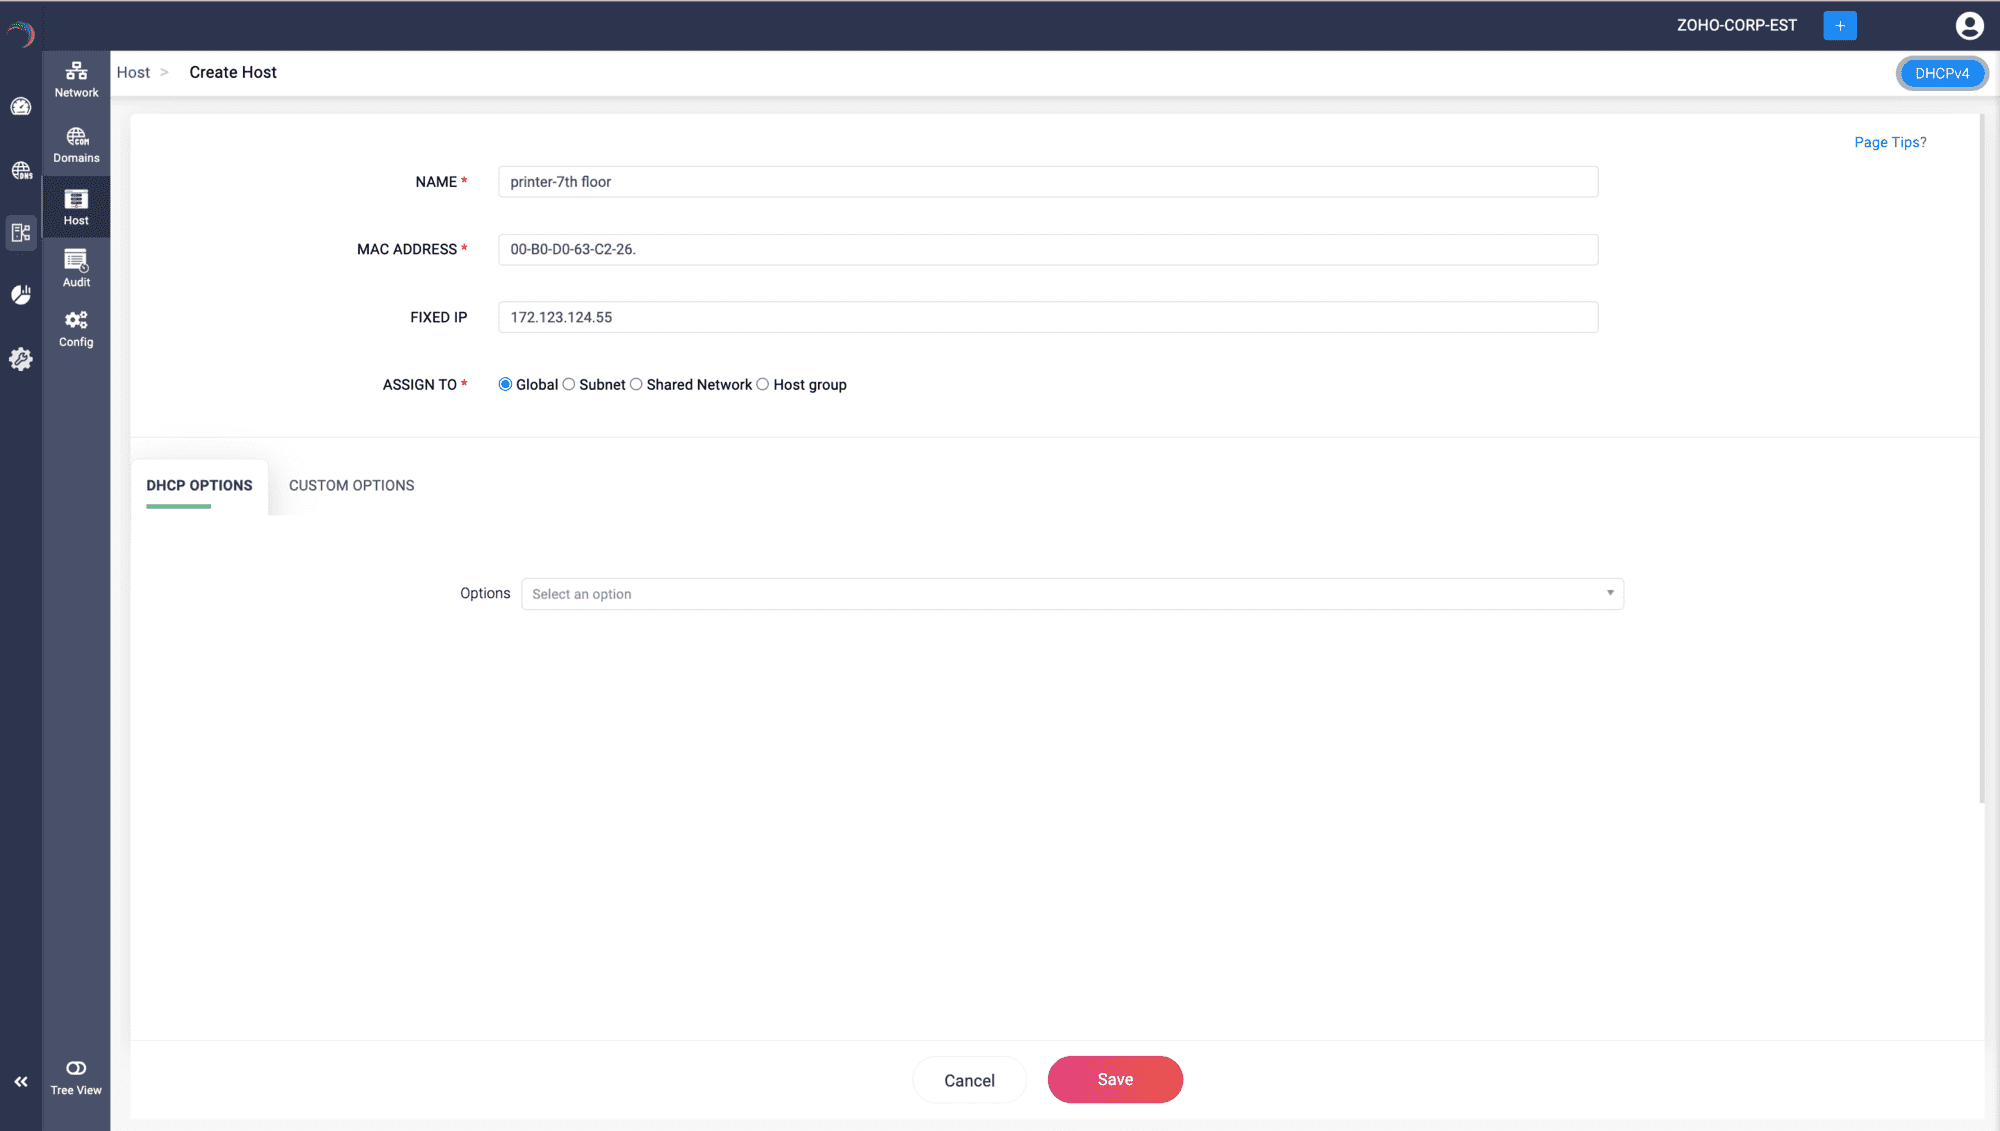Open the Network section in the sidebar
This screenshot has height=1131, width=2000.
[76, 79]
